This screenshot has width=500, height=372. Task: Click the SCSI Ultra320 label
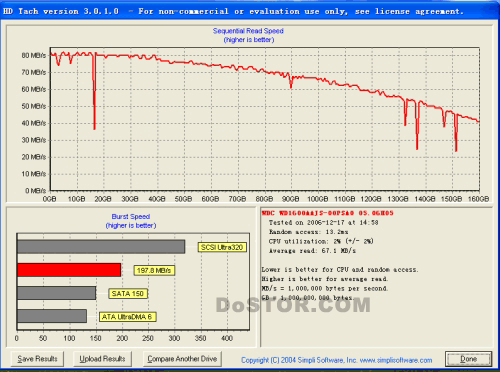[222, 247]
